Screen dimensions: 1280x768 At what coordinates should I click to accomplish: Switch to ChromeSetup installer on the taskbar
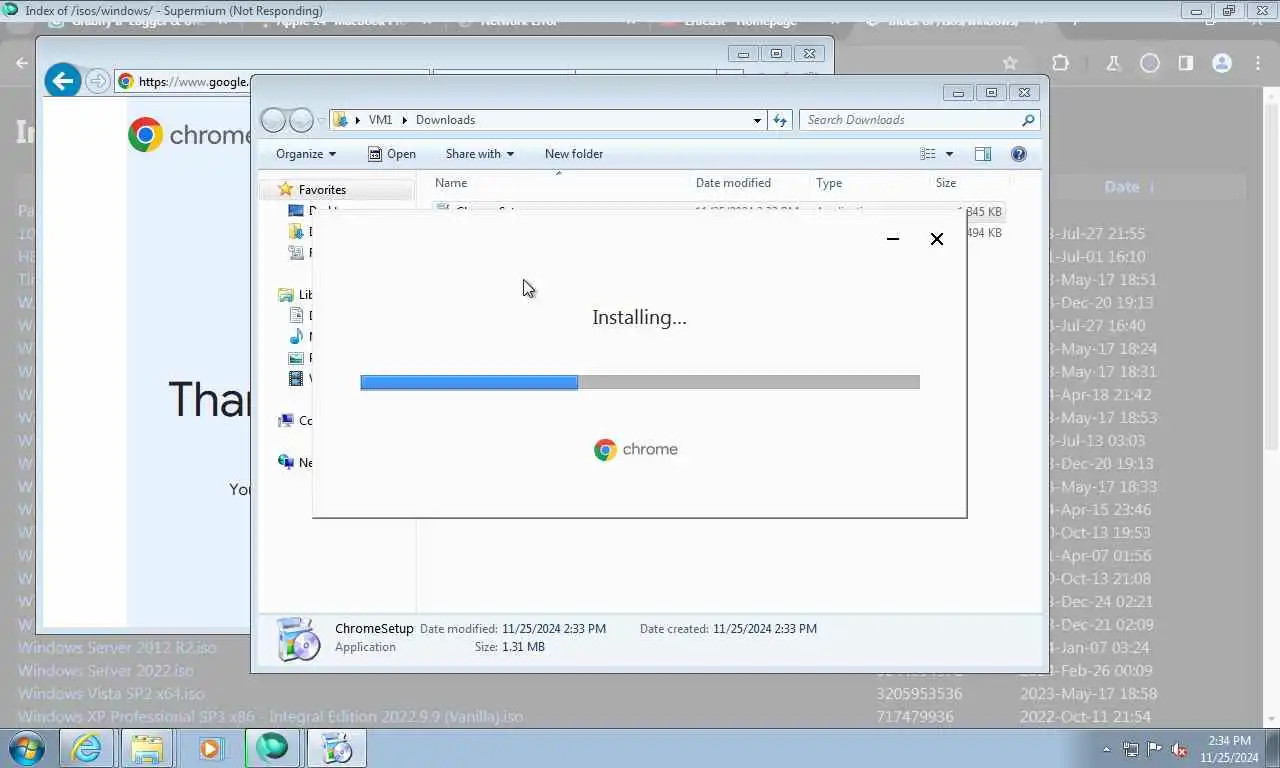pos(336,748)
